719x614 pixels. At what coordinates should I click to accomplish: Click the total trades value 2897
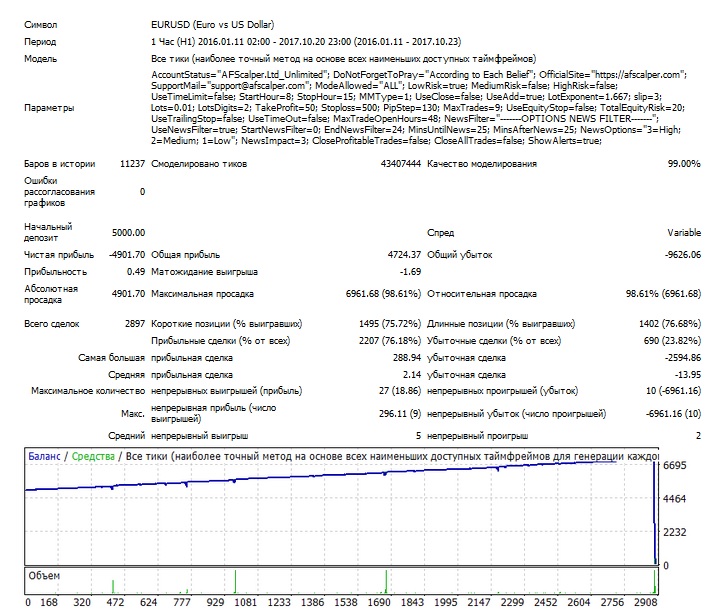(x=135, y=324)
